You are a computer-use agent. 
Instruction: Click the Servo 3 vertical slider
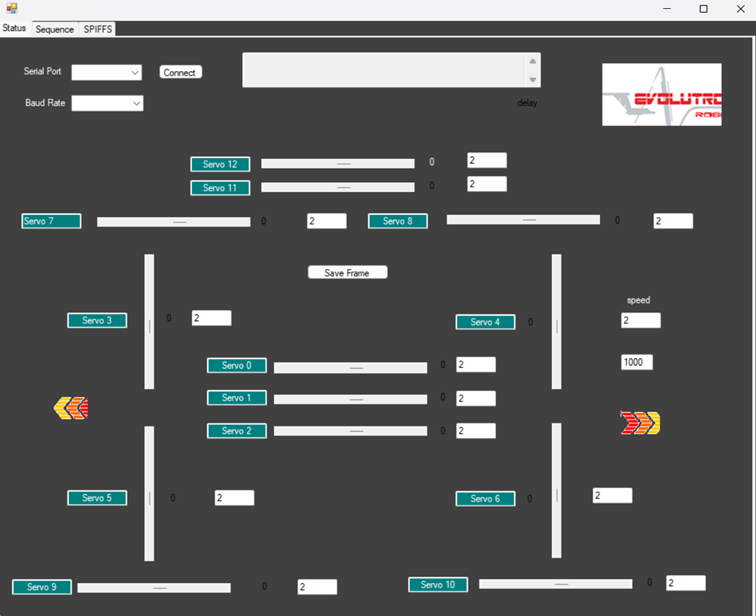(149, 322)
